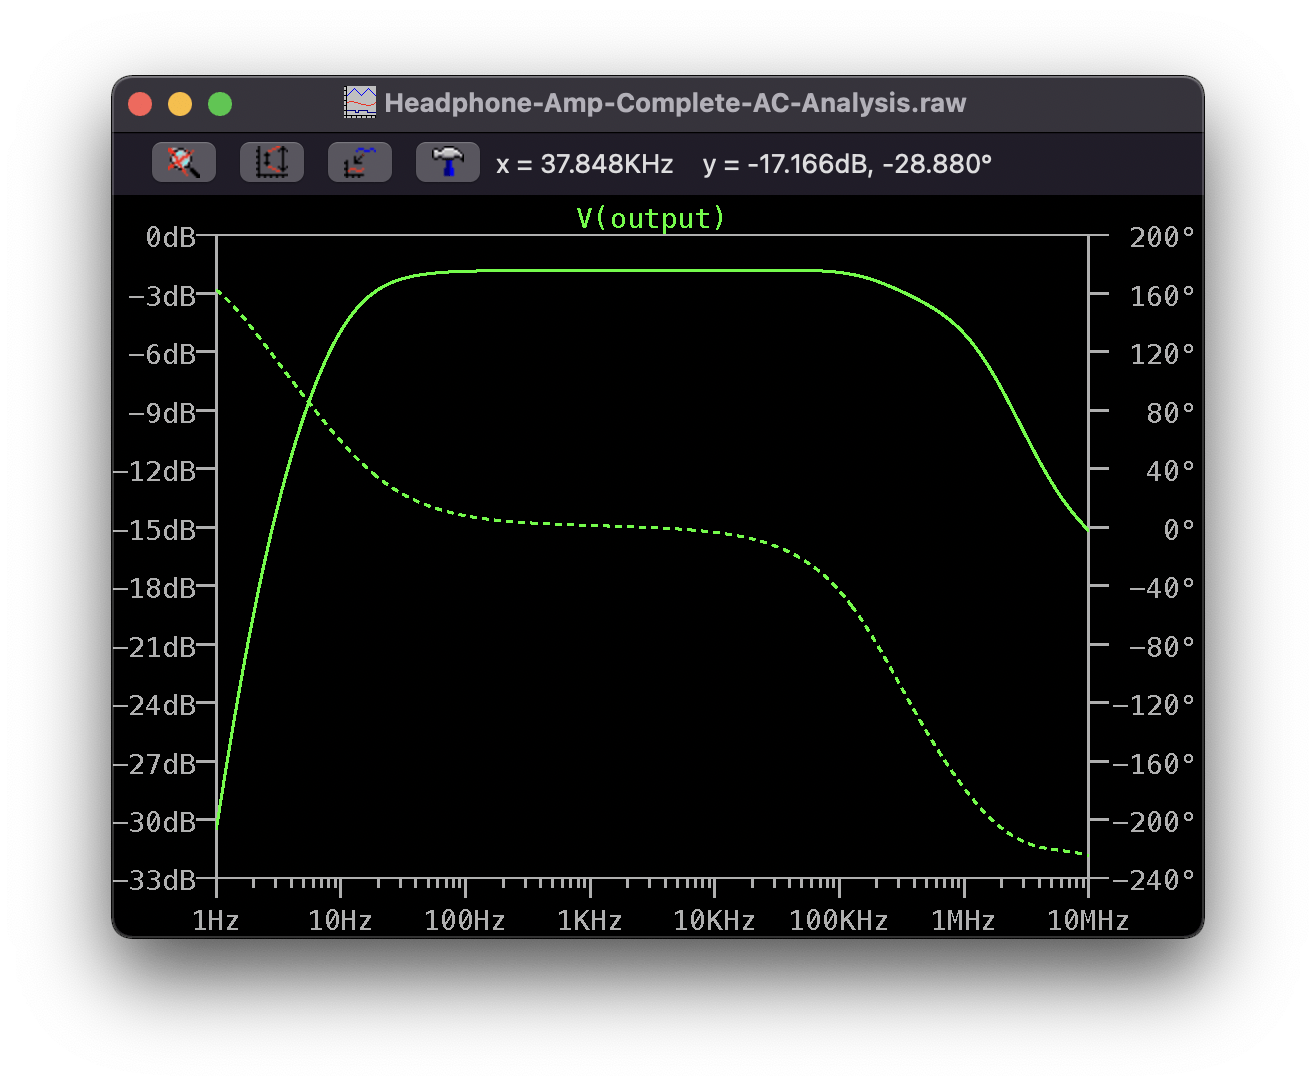
Task: Click the 100KHz frequency axis label
Action: (839, 921)
